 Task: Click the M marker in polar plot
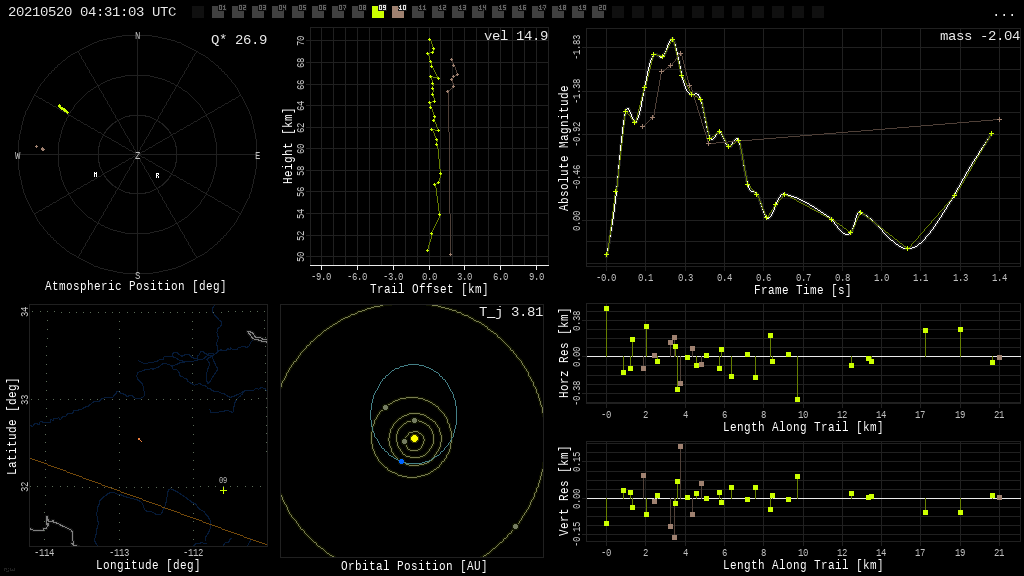(x=96, y=175)
